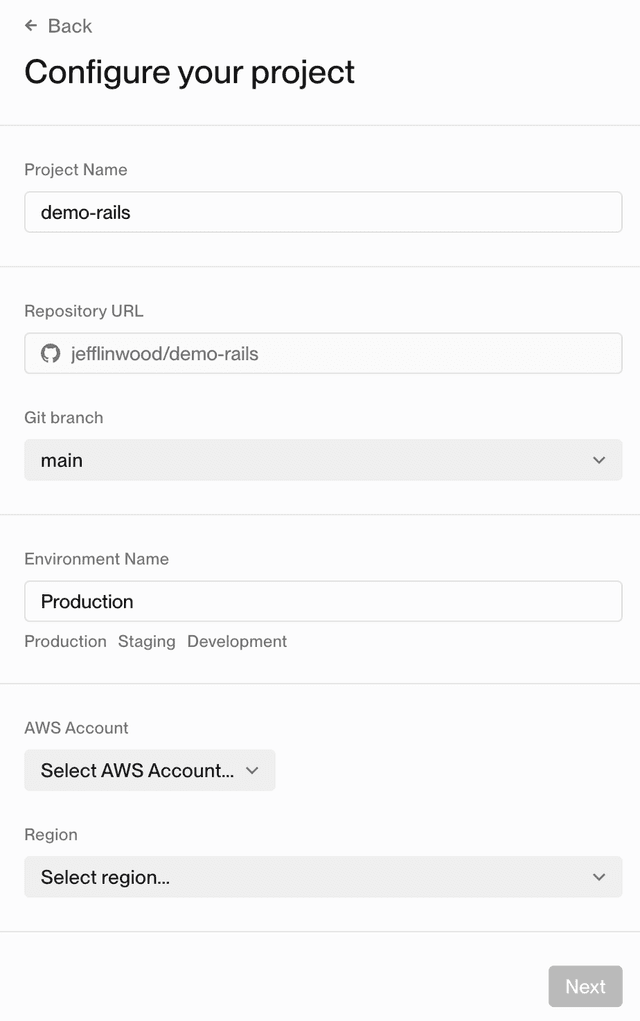Select the Production environment suggestion
The image size is (640, 1021).
(x=65, y=641)
